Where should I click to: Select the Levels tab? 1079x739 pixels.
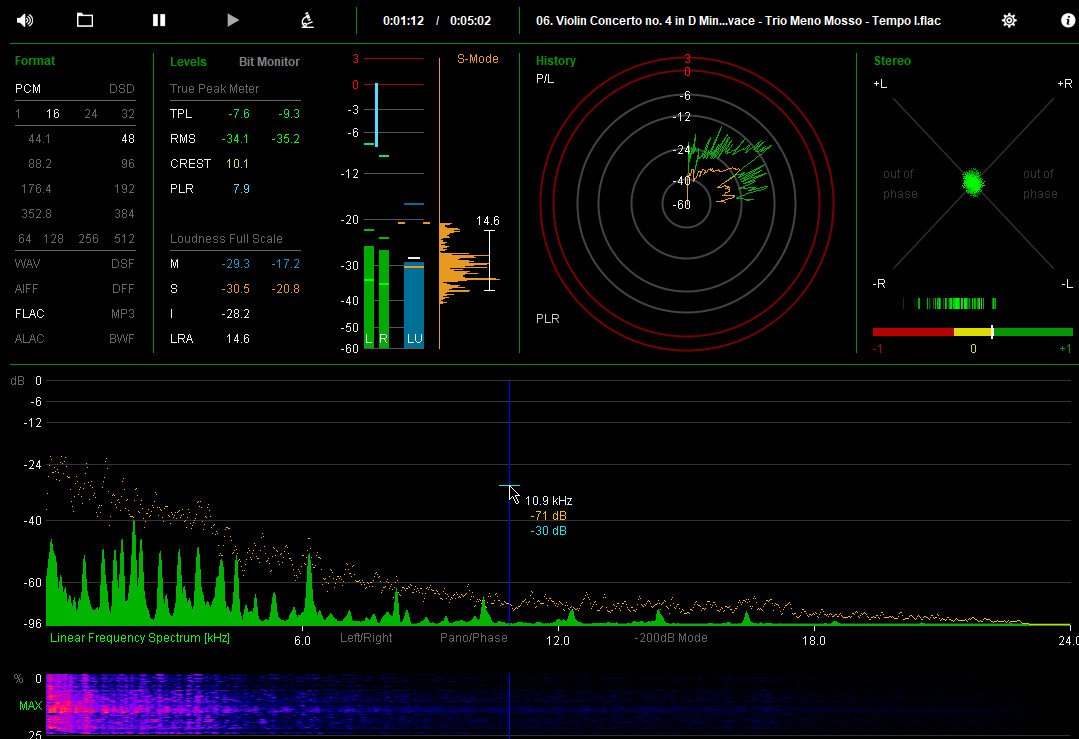[x=188, y=61]
